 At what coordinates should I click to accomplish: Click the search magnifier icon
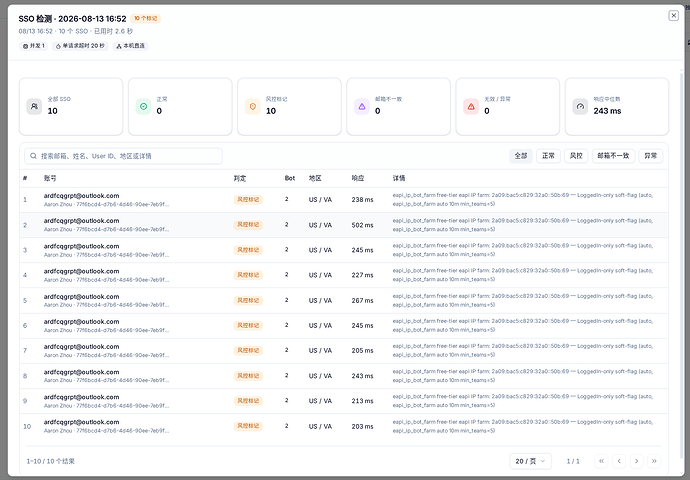point(33,156)
